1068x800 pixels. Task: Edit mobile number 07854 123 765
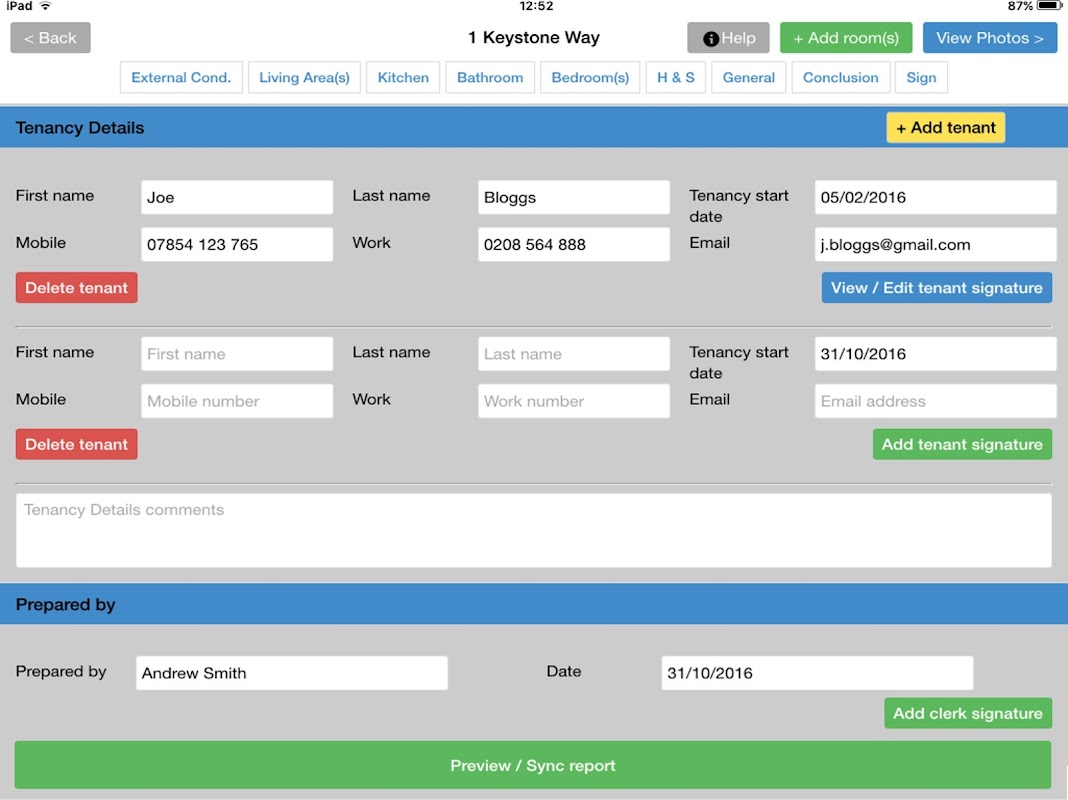[x=237, y=244]
